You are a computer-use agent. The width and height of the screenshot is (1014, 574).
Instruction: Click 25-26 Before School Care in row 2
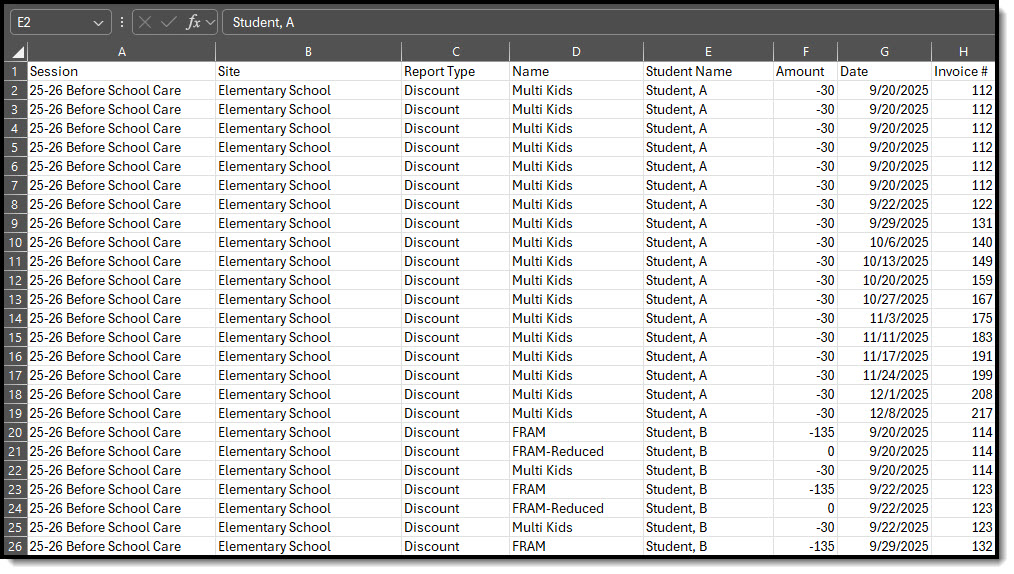coord(122,90)
